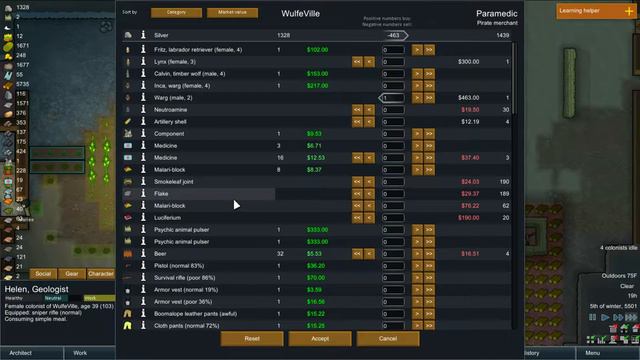View Beer info icon
Image resolution: width=640 pixels, height=360 pixels.
point(143,253)
